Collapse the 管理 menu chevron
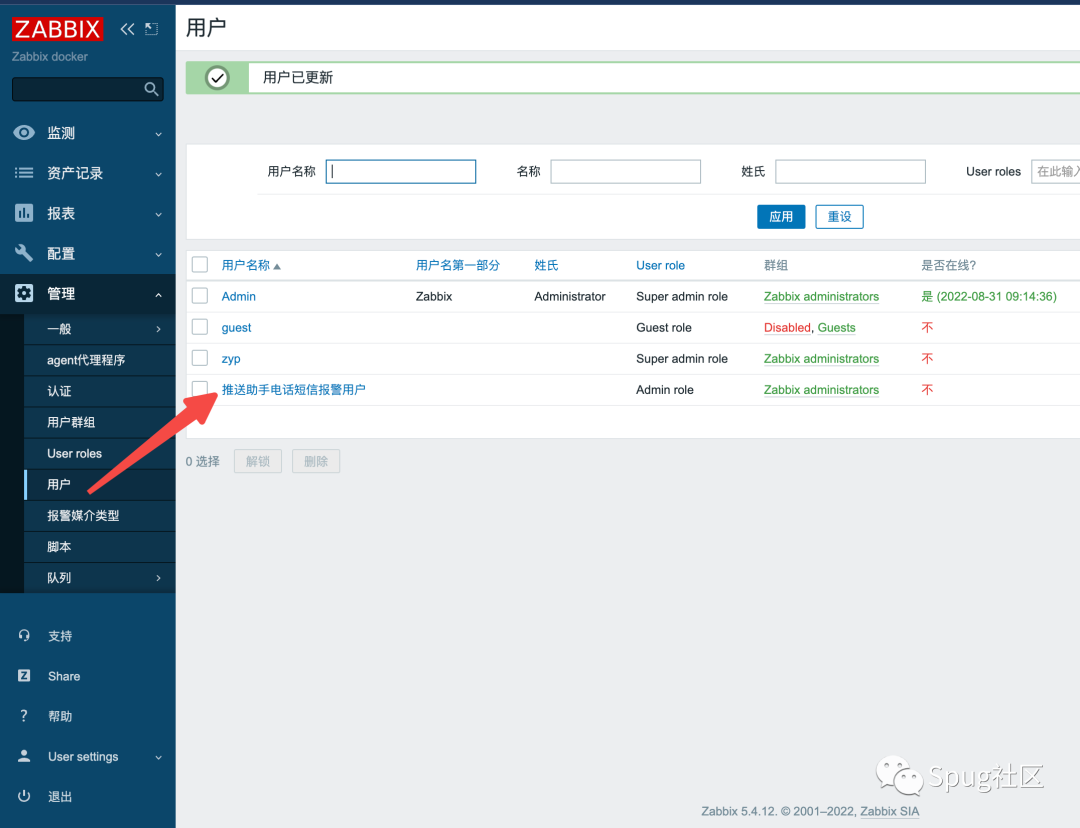The height and width of the screenshot is (828, 1080). [158, 294]
